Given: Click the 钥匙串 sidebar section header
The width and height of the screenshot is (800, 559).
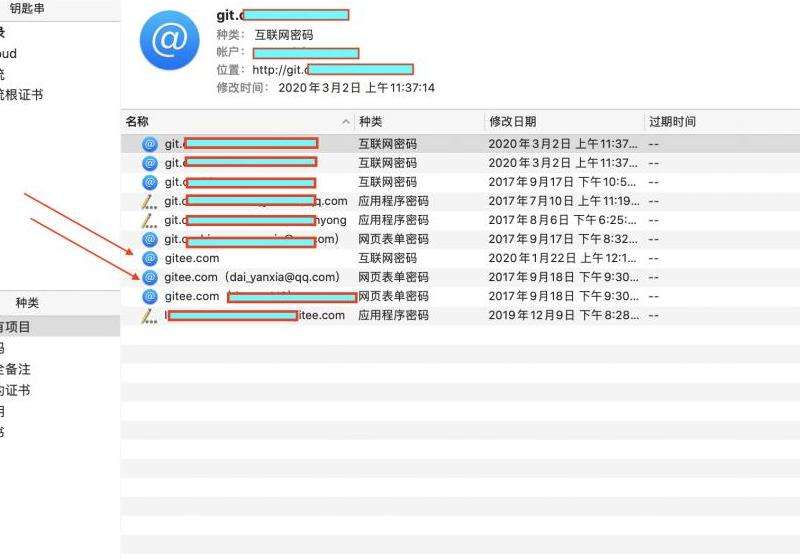Looking at the screenshot, I should pos(27,9).
